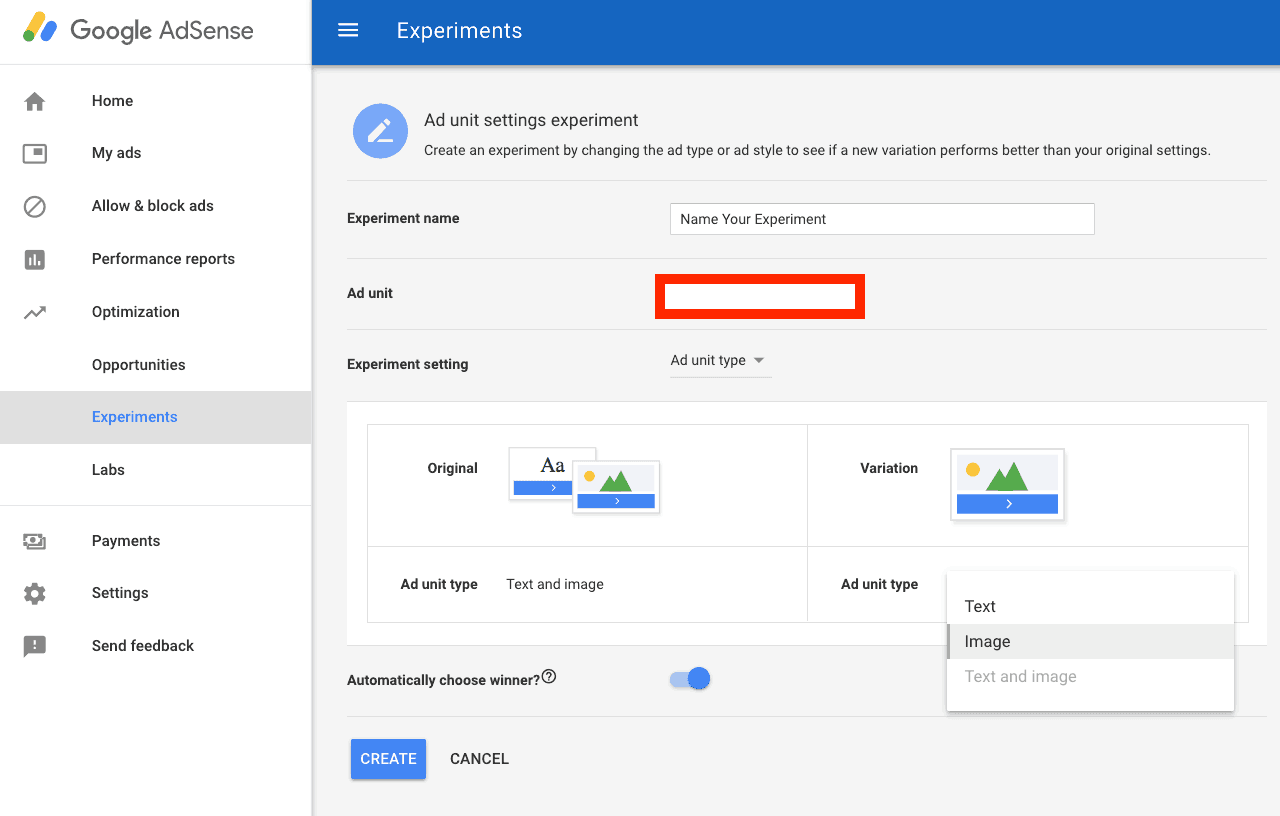Click the Variation ad preview thumbnail

1007,484
